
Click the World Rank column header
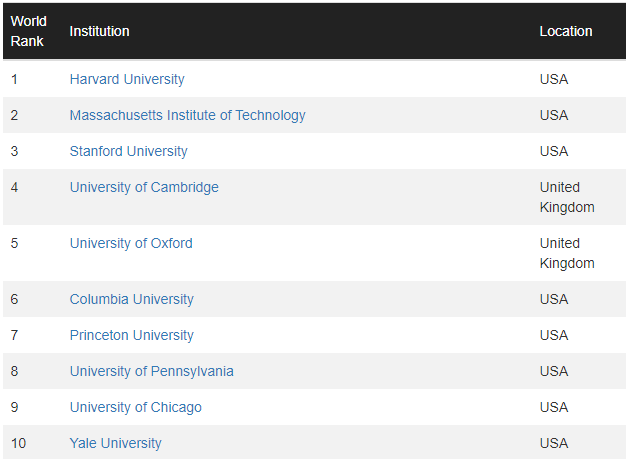click(x=29, y=31)
